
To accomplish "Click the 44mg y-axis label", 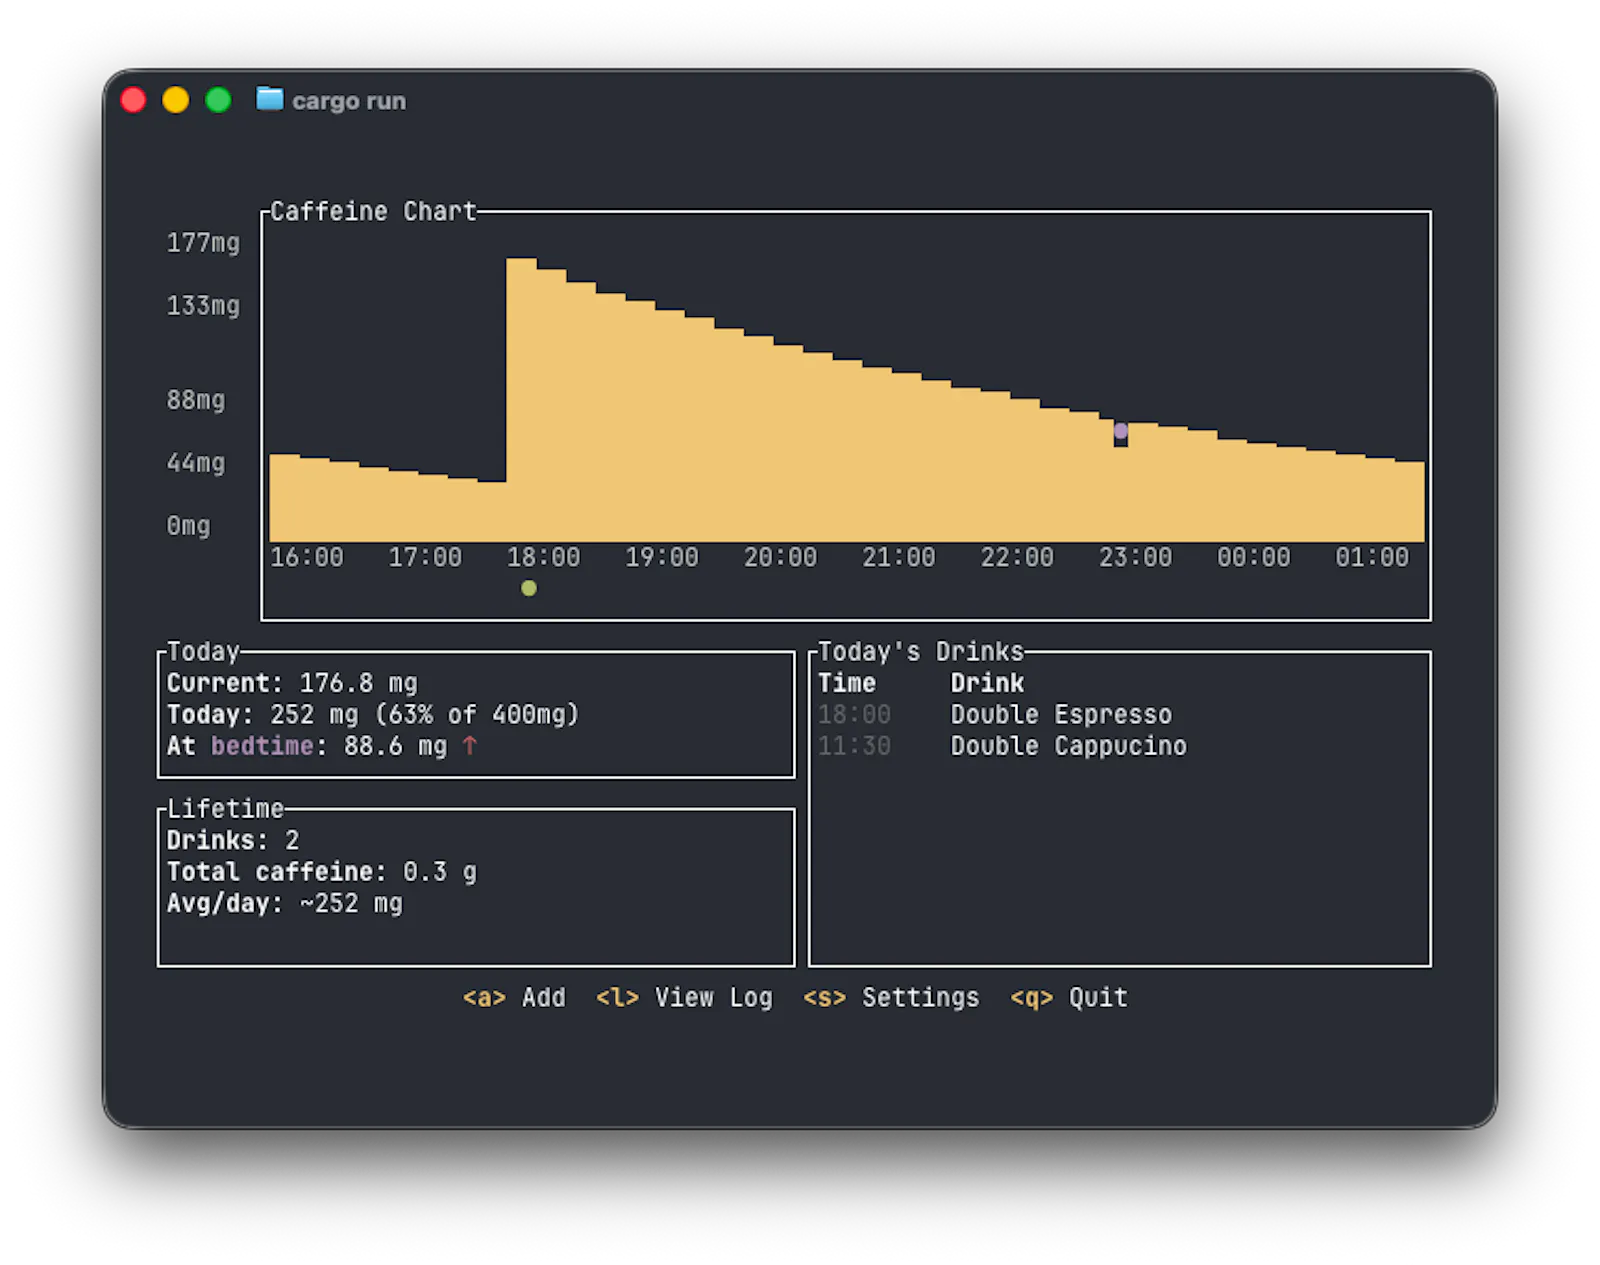I will 196,463.
